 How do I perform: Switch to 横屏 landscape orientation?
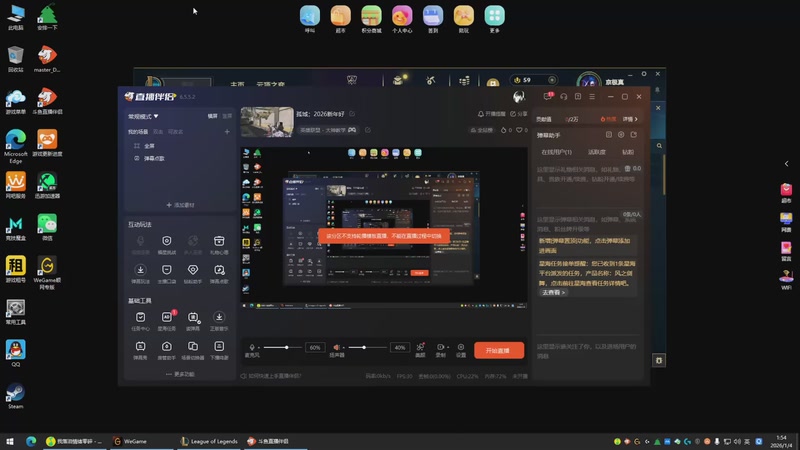(212, 116)
